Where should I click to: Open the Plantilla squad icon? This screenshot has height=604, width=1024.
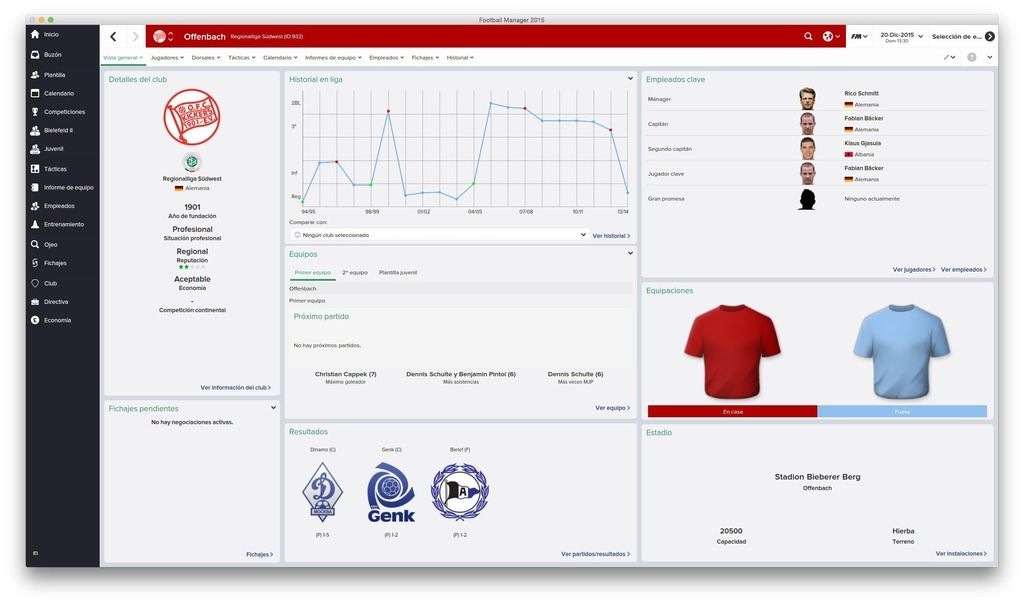(x=35, y=74)
